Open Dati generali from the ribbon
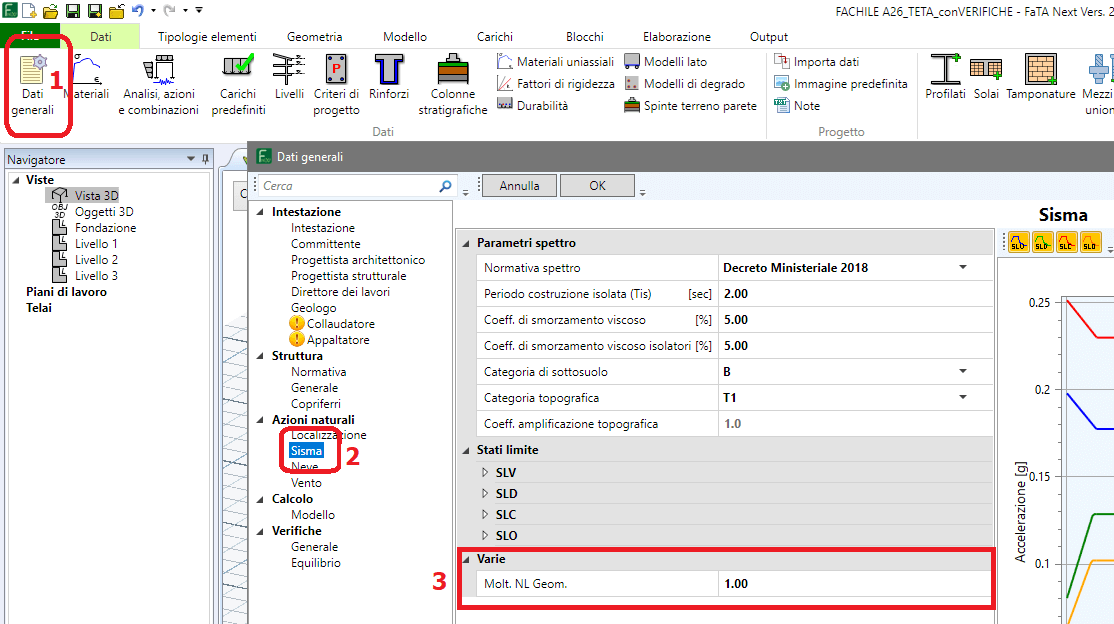This screenshot has width=1114, height=624. [33, 85]
